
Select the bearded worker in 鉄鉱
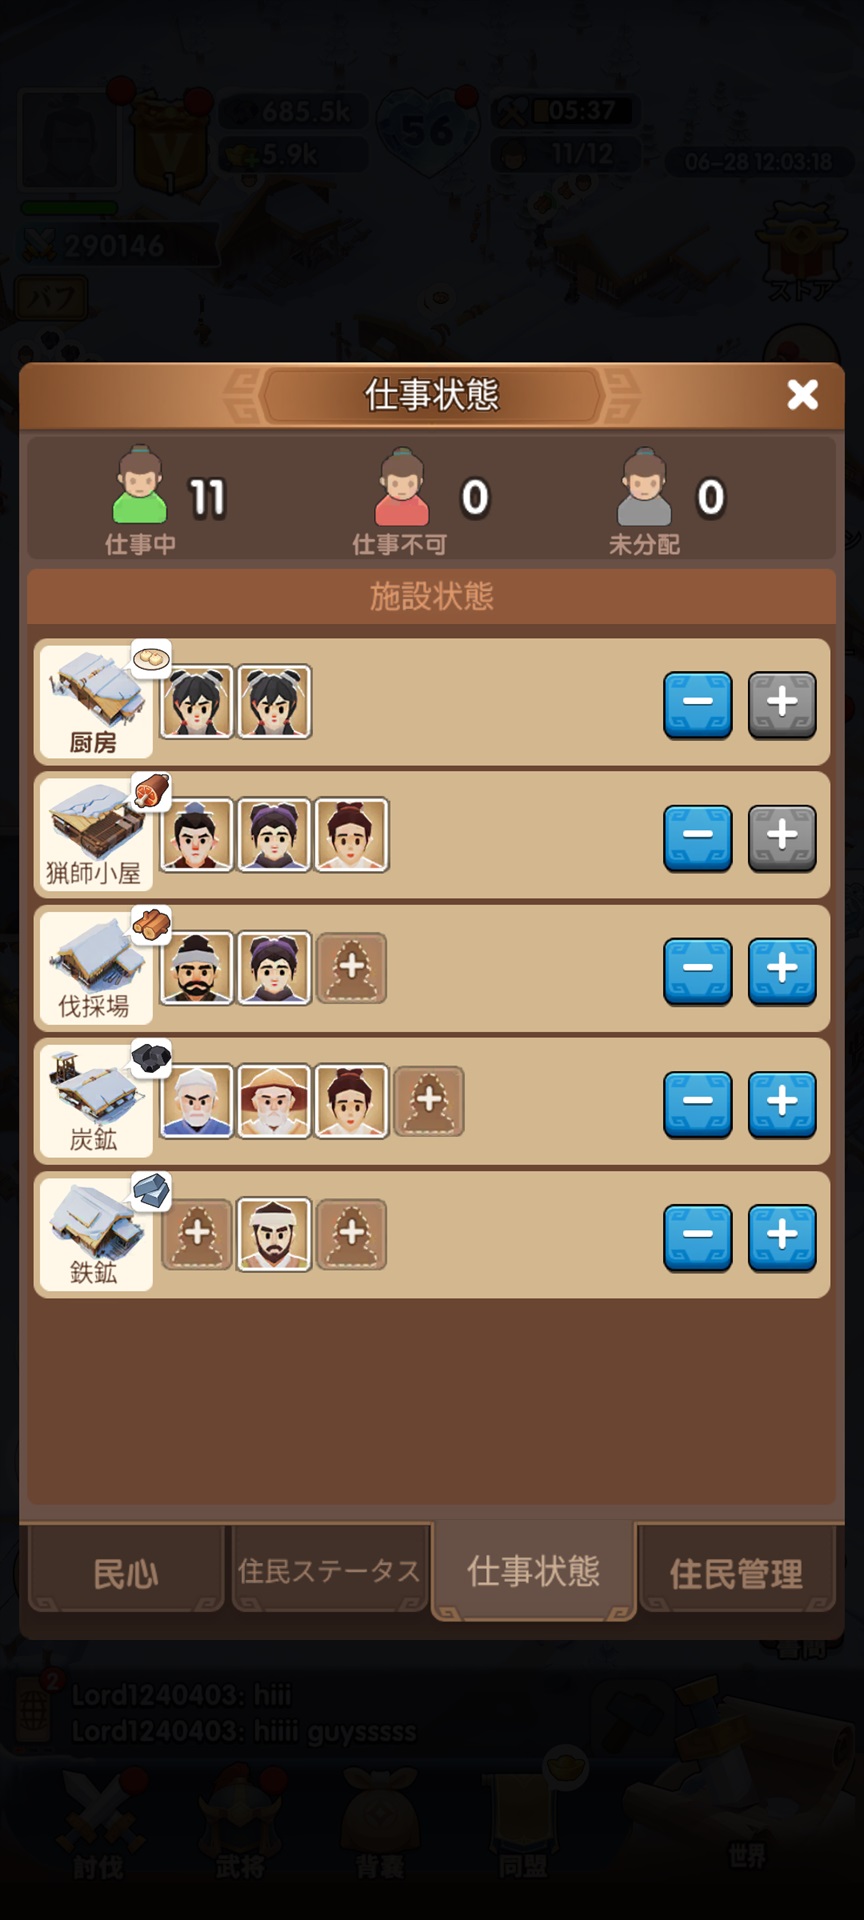coord(274,1234)
